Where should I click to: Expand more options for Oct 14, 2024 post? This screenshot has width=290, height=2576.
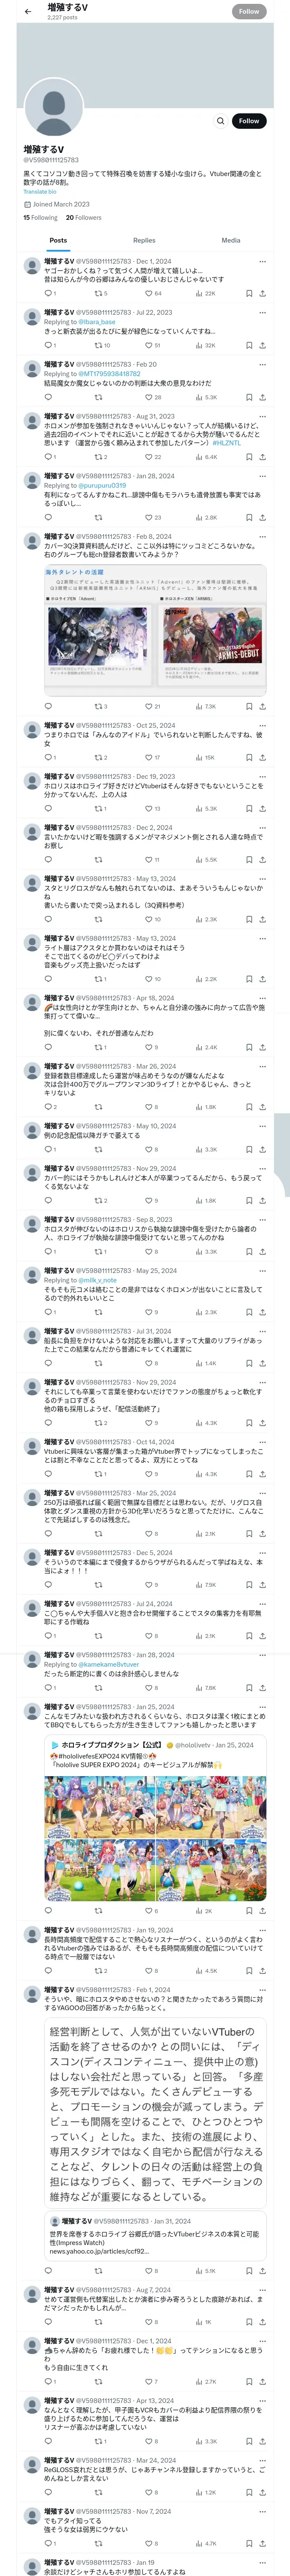click(x=262, y=1442)
